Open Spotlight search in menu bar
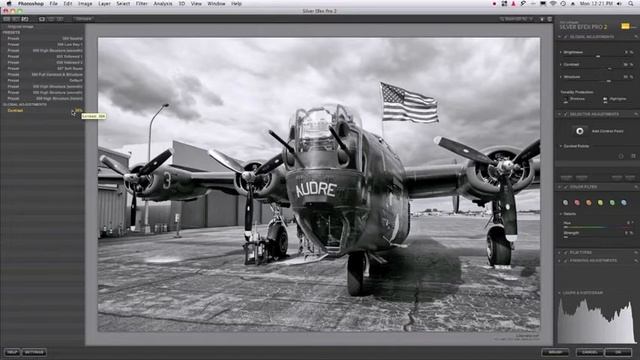This screenshot has height=360, width=640. (x=631, y=4)
